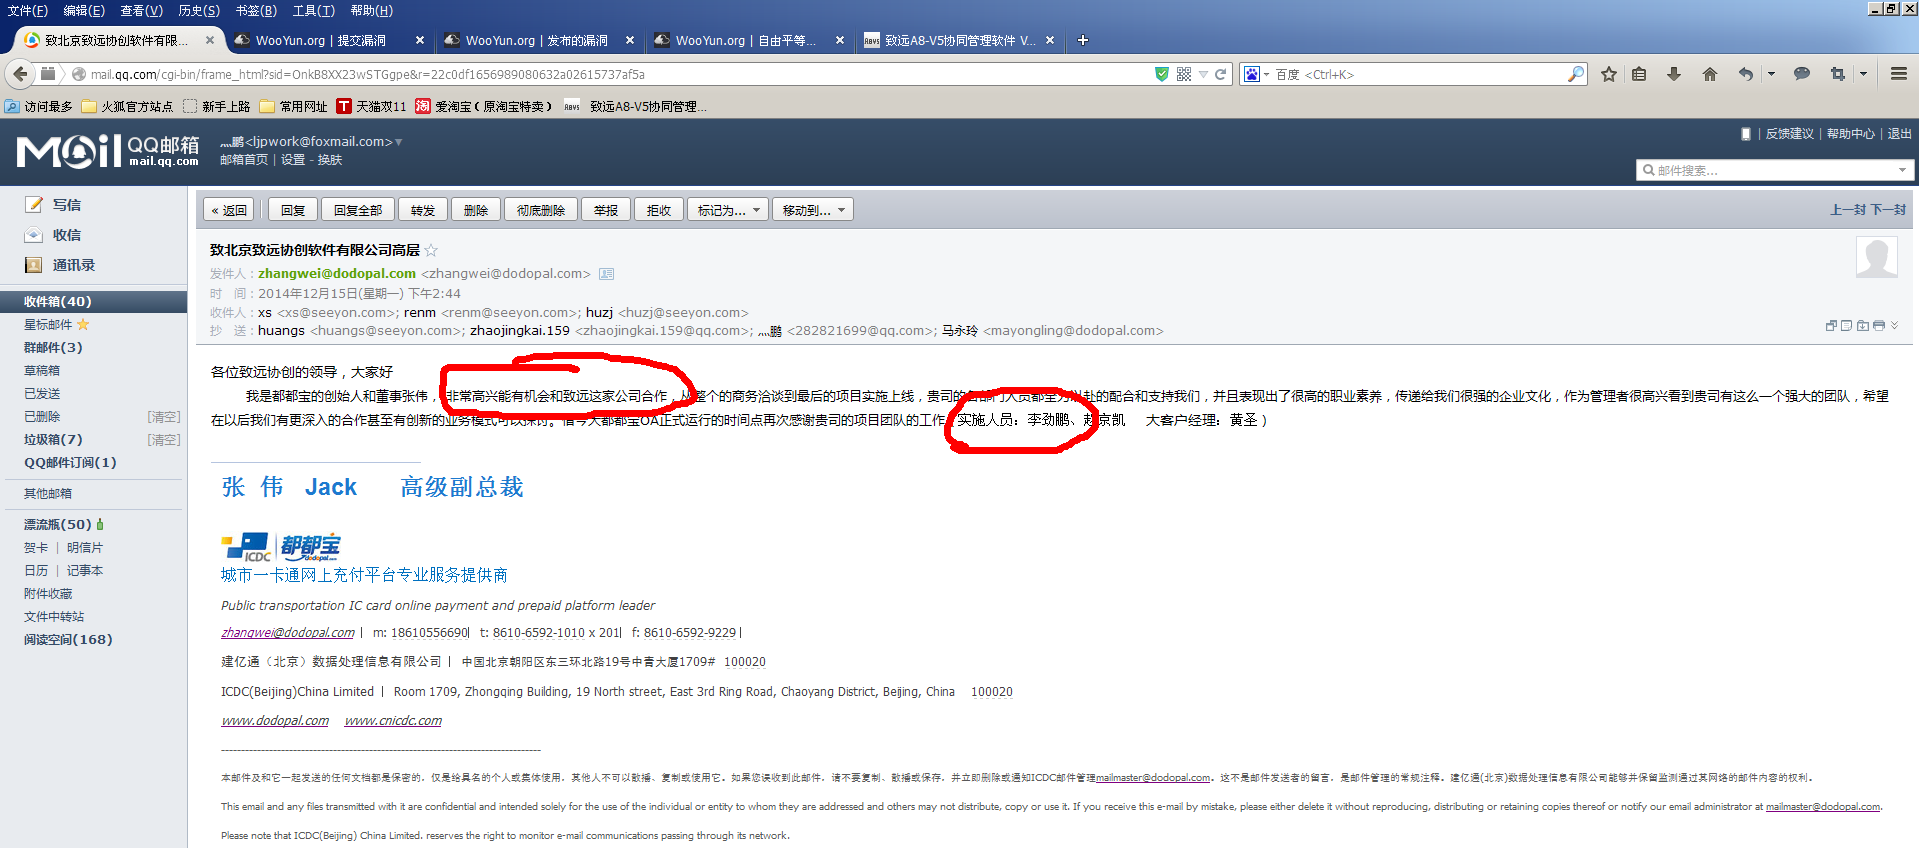Switch to WooYun 提交漏洞 tab
Image resolution: width=1919 pixels, height=848 pixels.
pos(328,41)
